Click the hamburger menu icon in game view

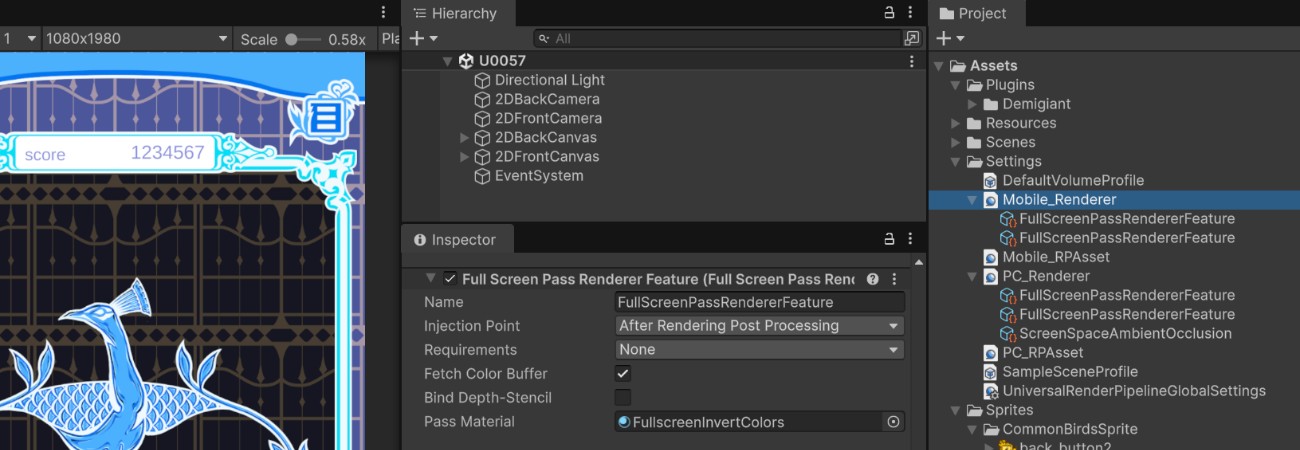(x=323, y=118)
